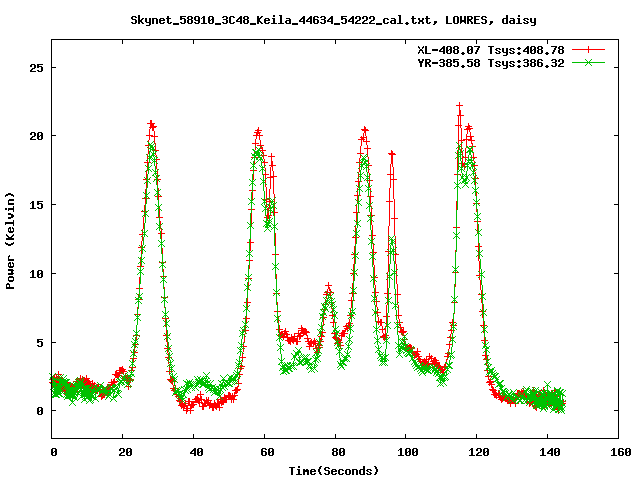Click x-axis tick label 40
This screenshot has height=480, width=640.
click(x=196, y=452)
